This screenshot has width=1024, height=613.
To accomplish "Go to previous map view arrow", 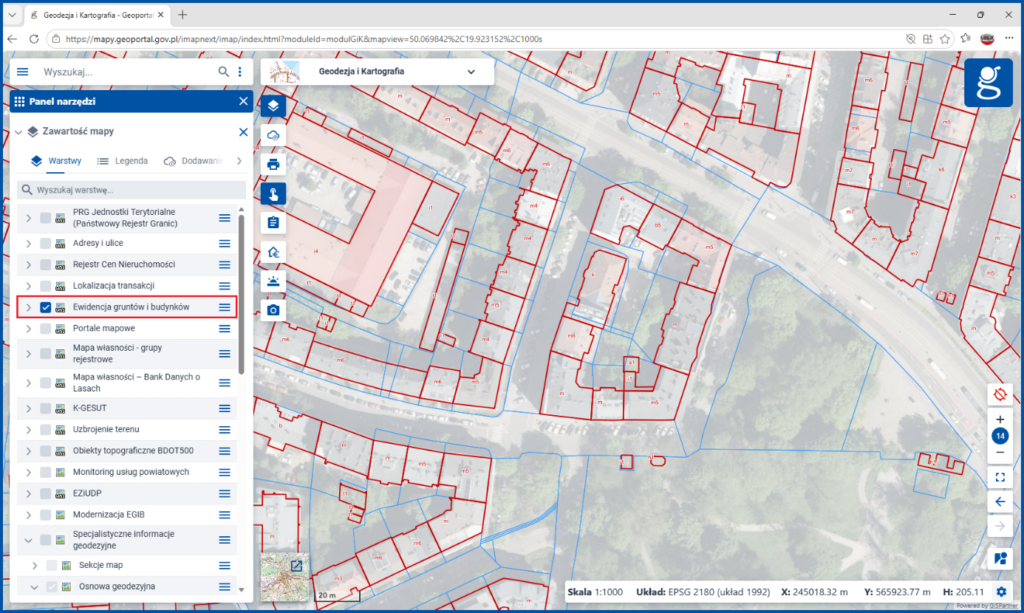I will coord(1000,501).
